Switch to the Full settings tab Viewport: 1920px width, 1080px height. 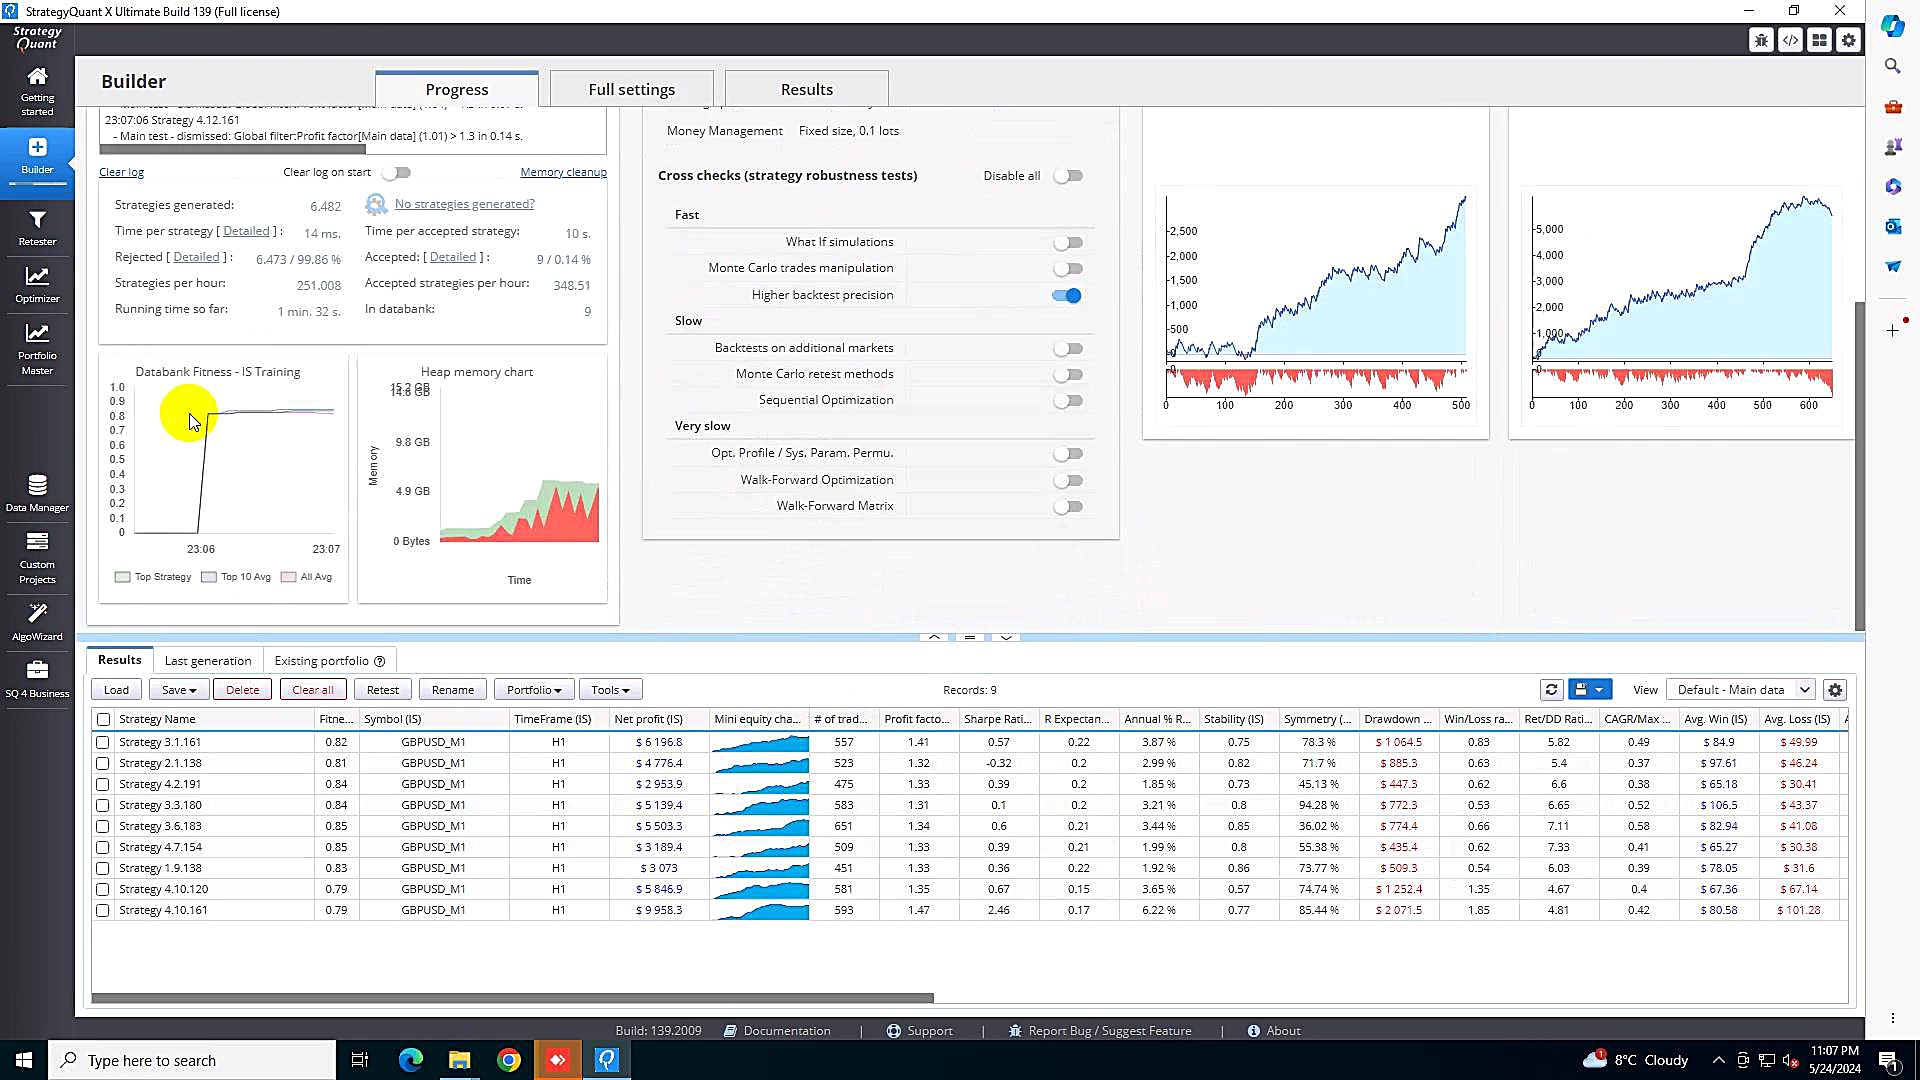coord(632,89)
